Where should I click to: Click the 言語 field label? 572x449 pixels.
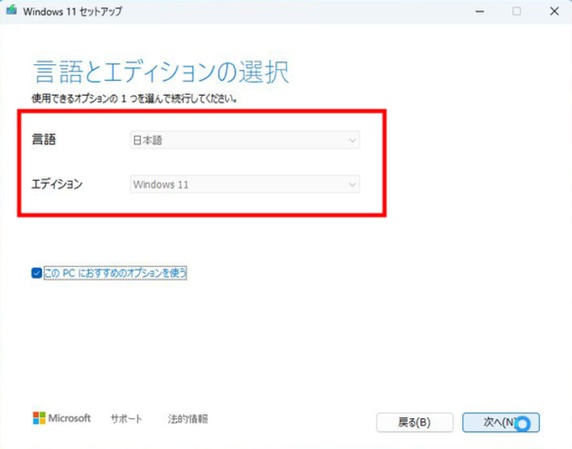[x=44, y=139]
